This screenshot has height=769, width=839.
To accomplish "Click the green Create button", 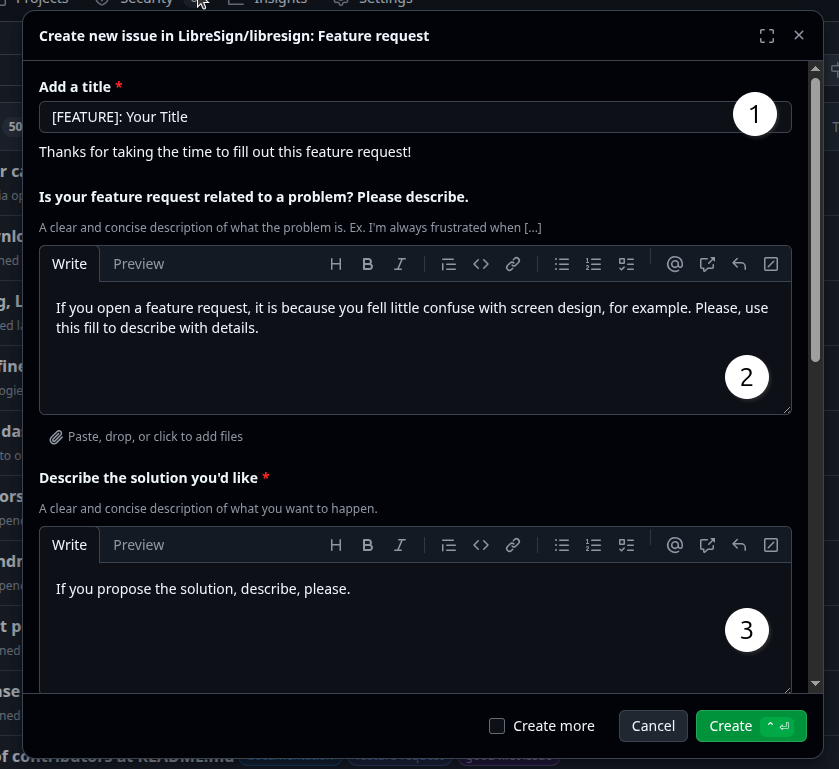I will click(x=751, y=726).
